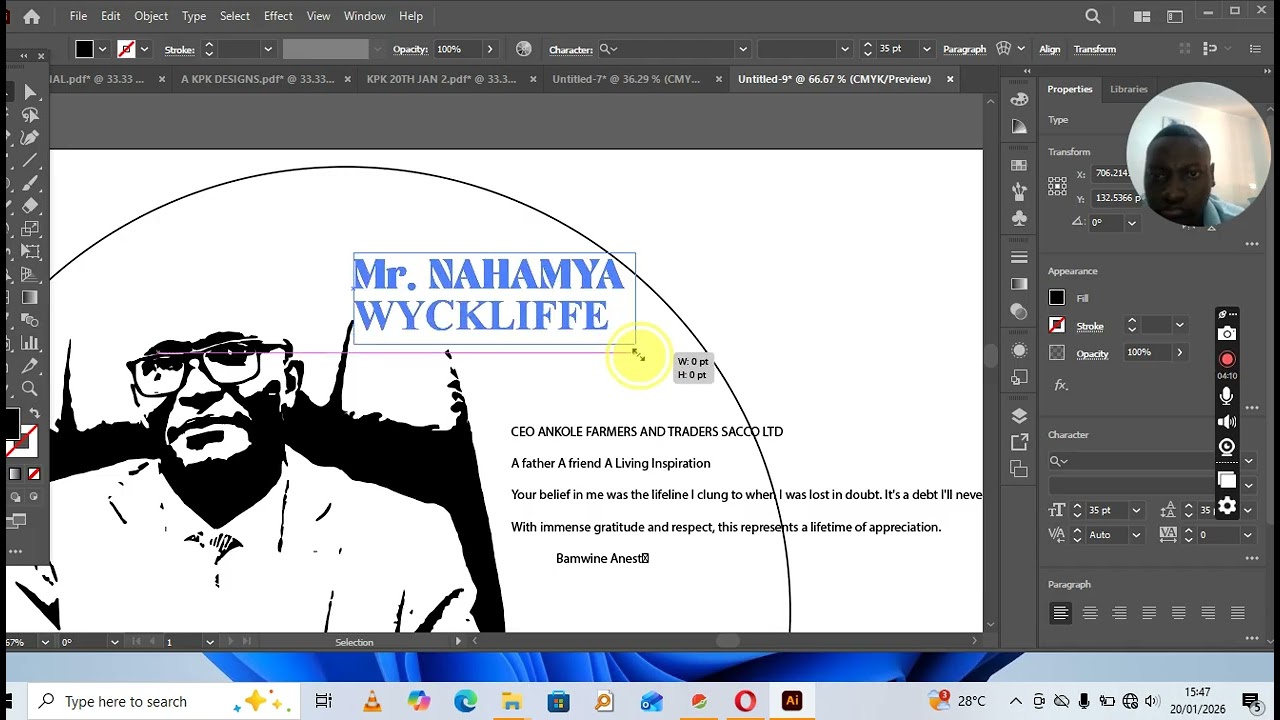Open the leading Auto dropdown in Character panel
This screenshot has width=1280, height=720.
tap(1136, 535)
